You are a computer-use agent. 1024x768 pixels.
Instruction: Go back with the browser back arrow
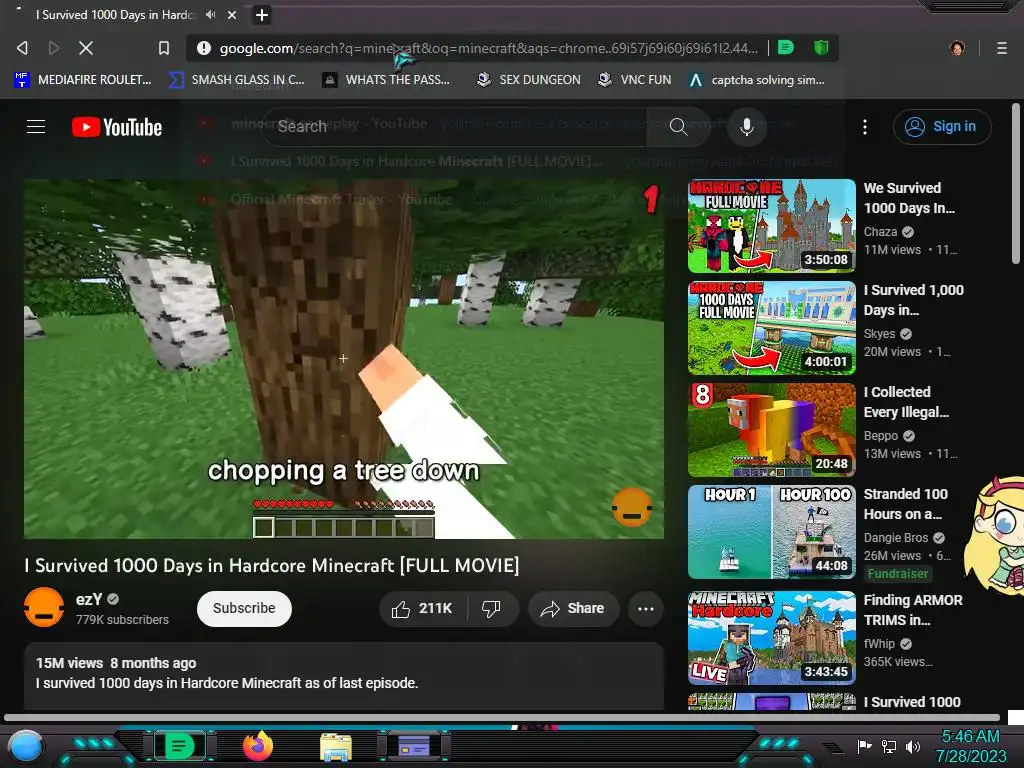pyautogui.click(x=22, y=48)
